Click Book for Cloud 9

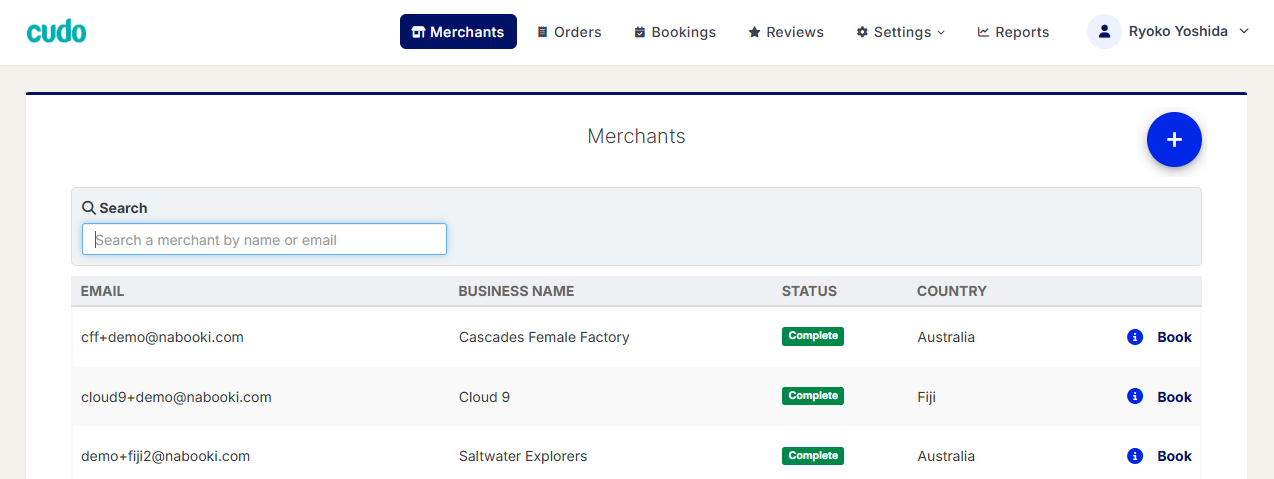coord(1174,397)
